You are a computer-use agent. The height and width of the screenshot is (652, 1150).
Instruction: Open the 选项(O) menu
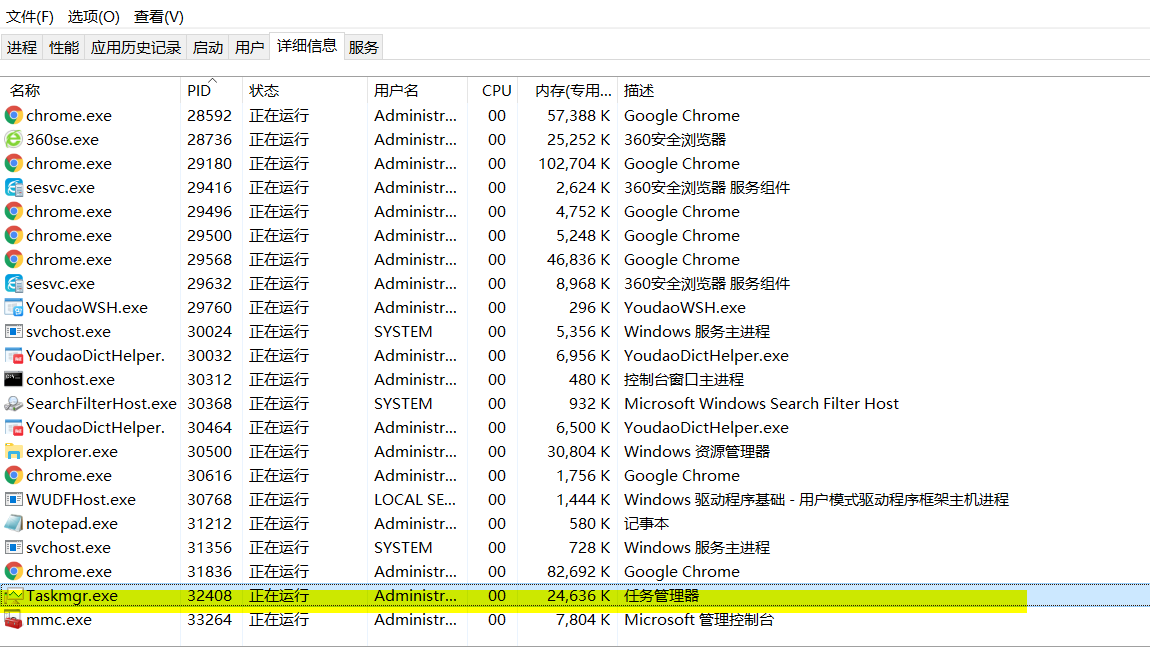[94, 16]
